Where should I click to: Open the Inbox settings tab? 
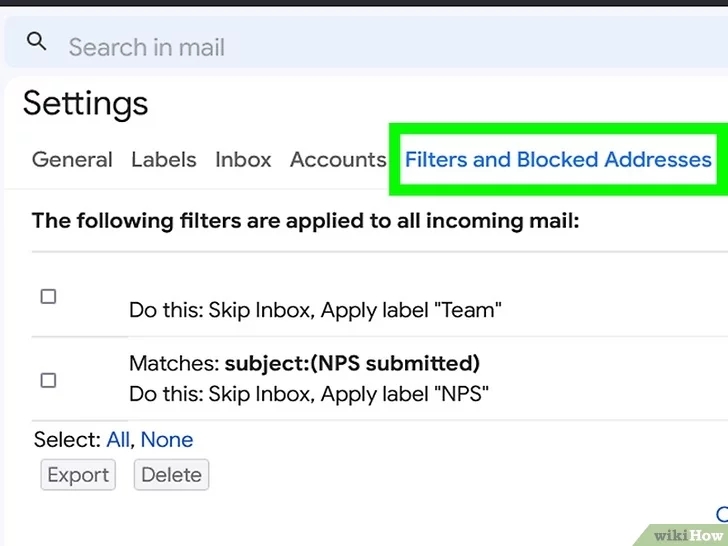(243, 160)
